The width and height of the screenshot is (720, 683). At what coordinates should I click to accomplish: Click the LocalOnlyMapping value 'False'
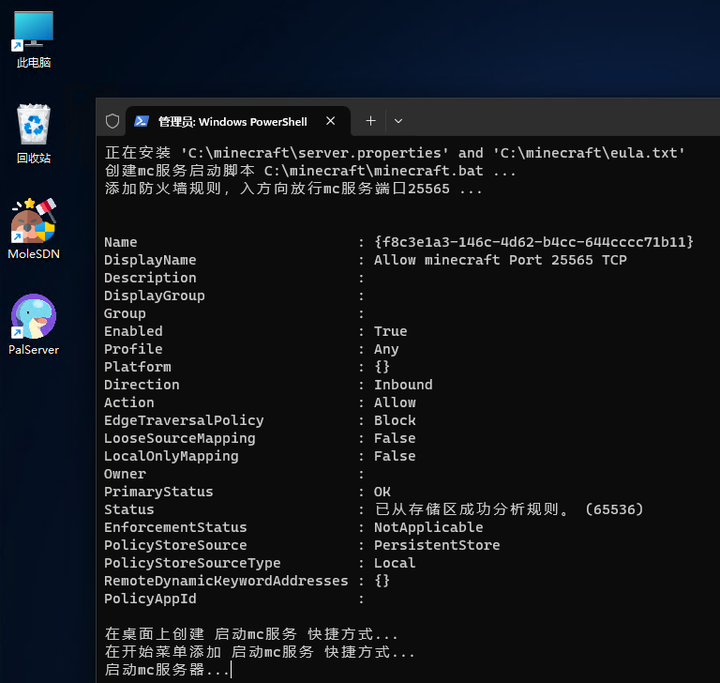395,456
